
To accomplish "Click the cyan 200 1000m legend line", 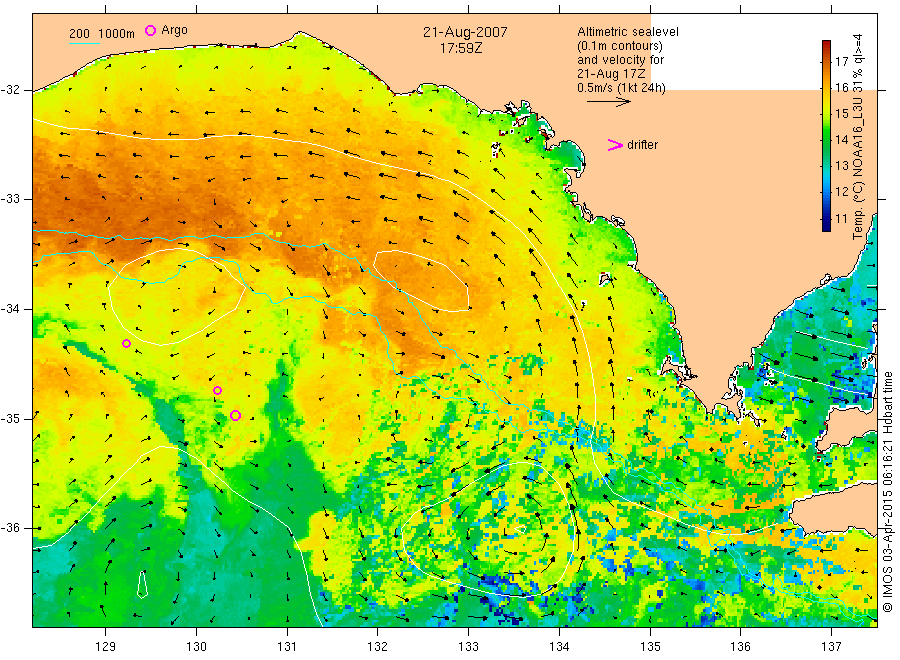I will [x=84, y=43].
